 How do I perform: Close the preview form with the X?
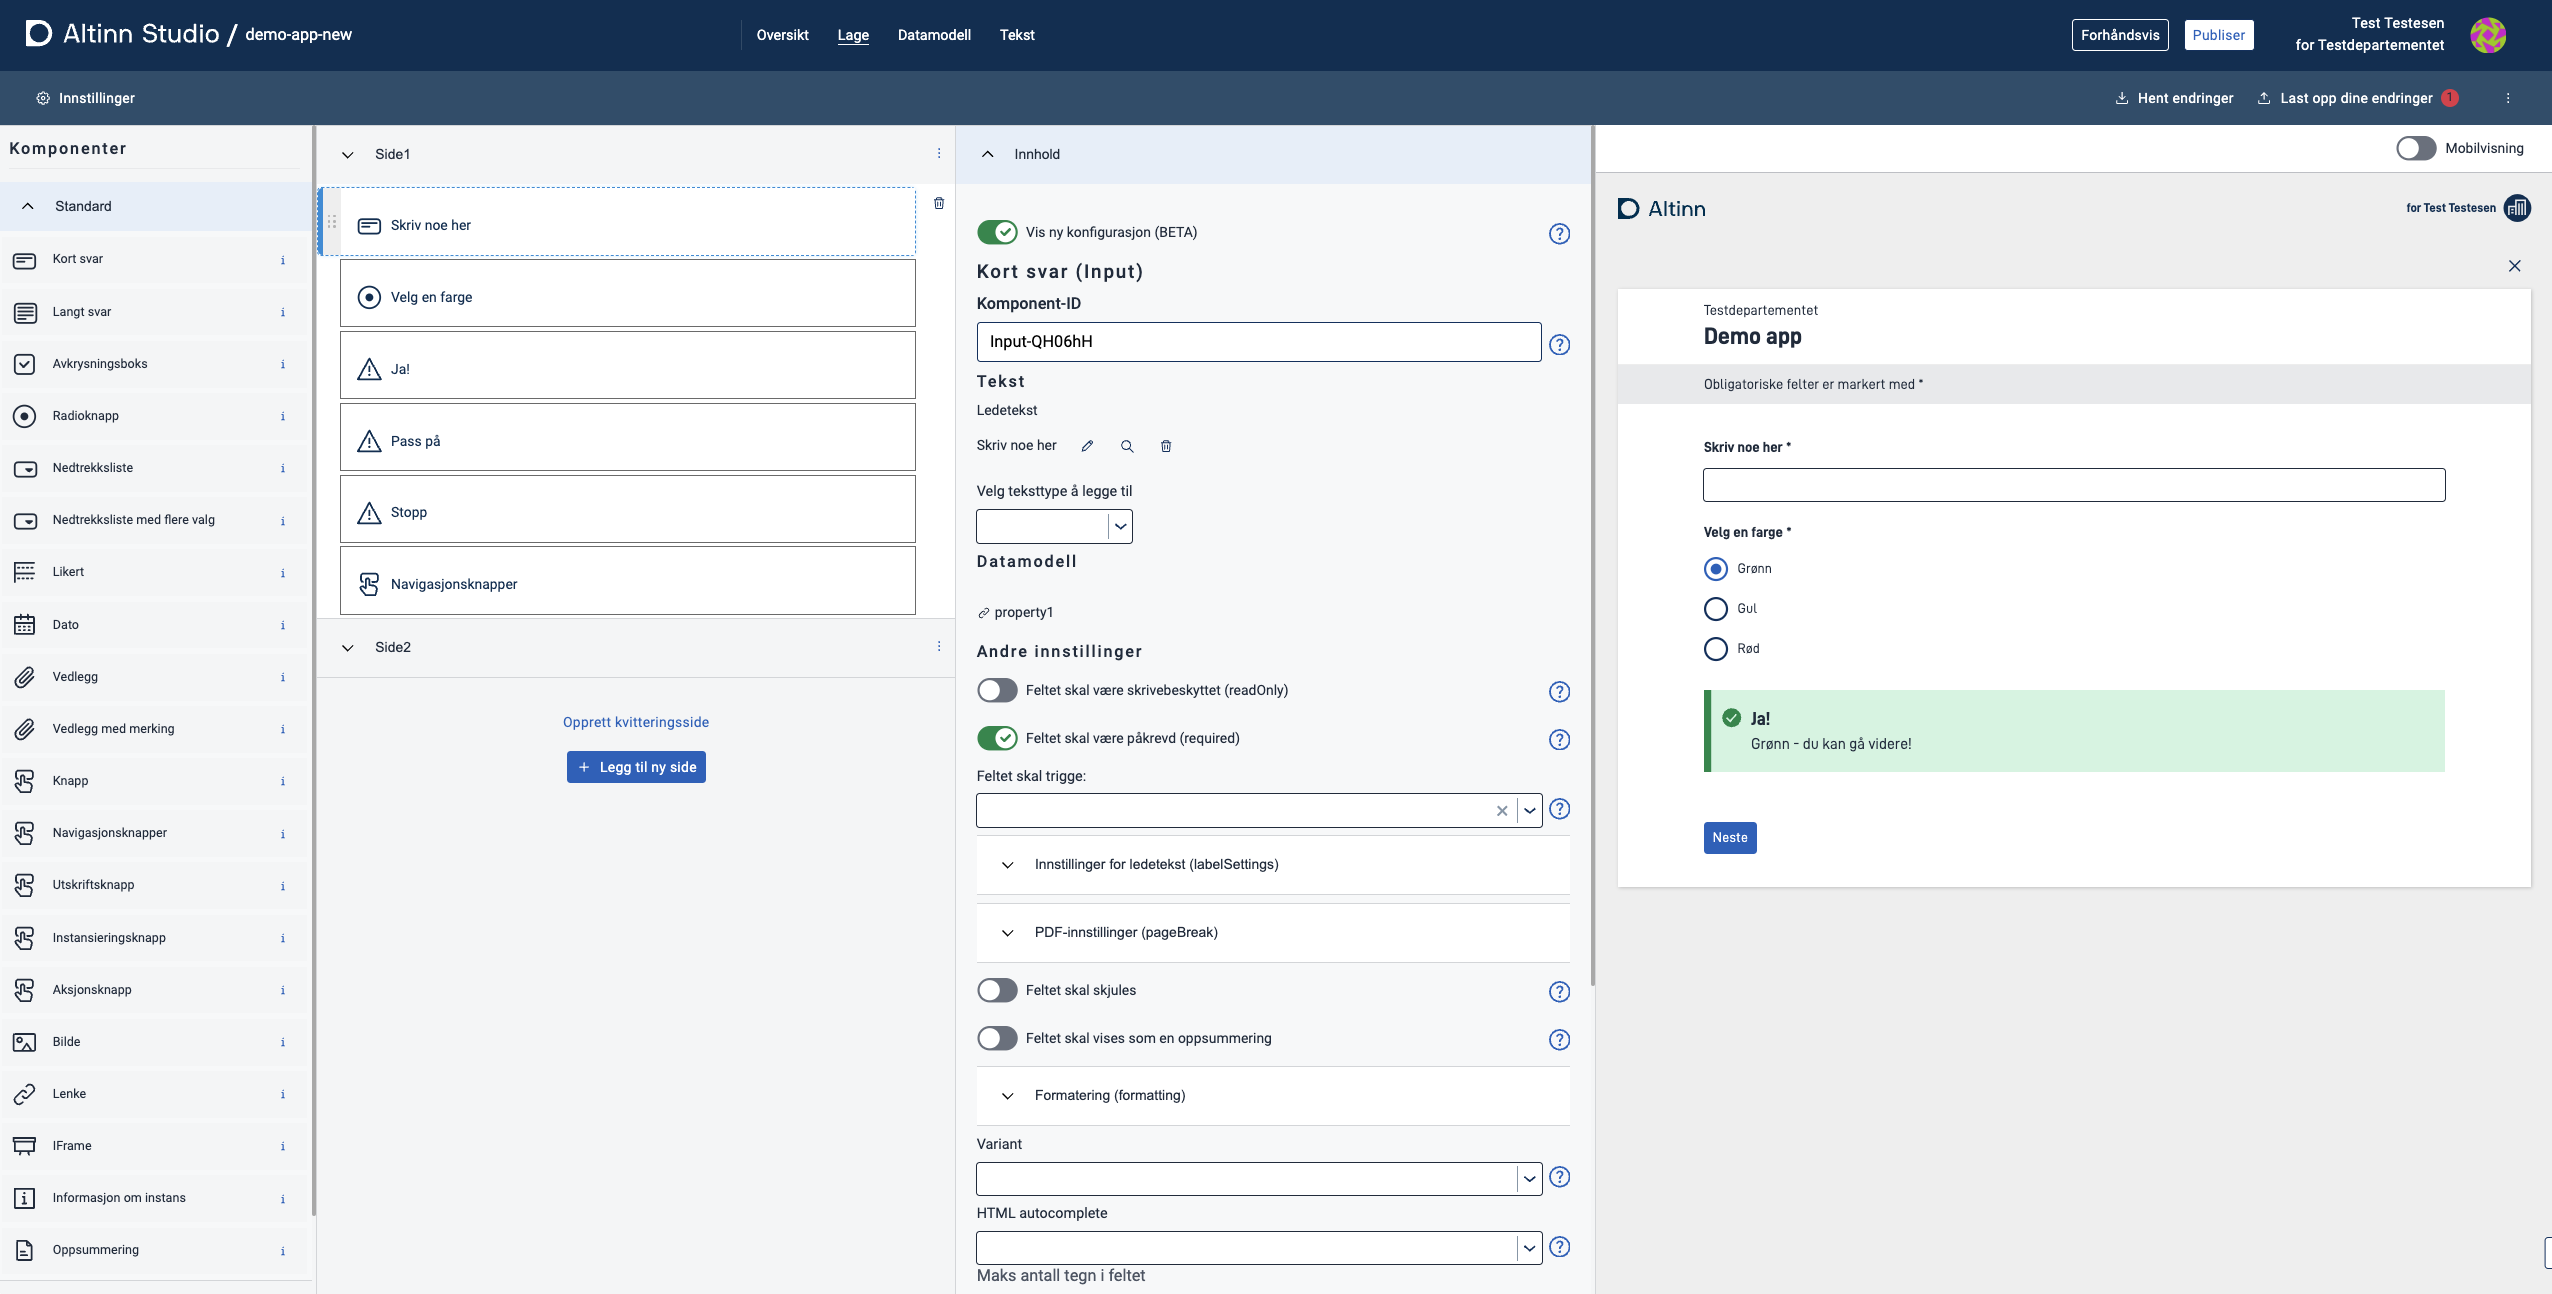pos(2515,266)
